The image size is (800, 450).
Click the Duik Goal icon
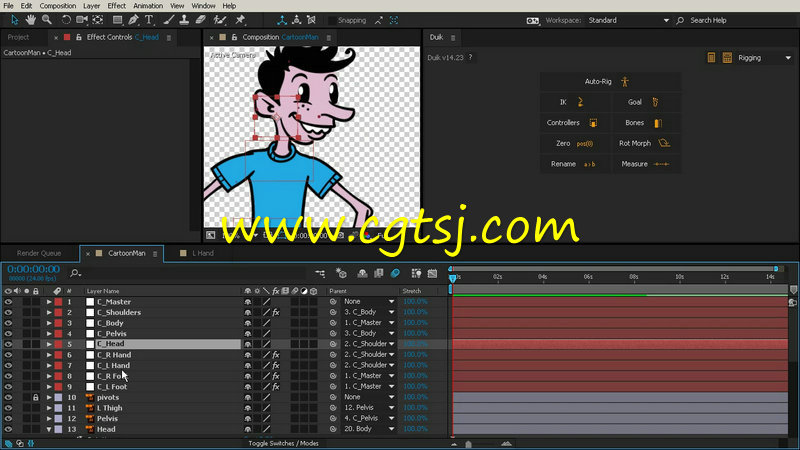tap(655, 102)
